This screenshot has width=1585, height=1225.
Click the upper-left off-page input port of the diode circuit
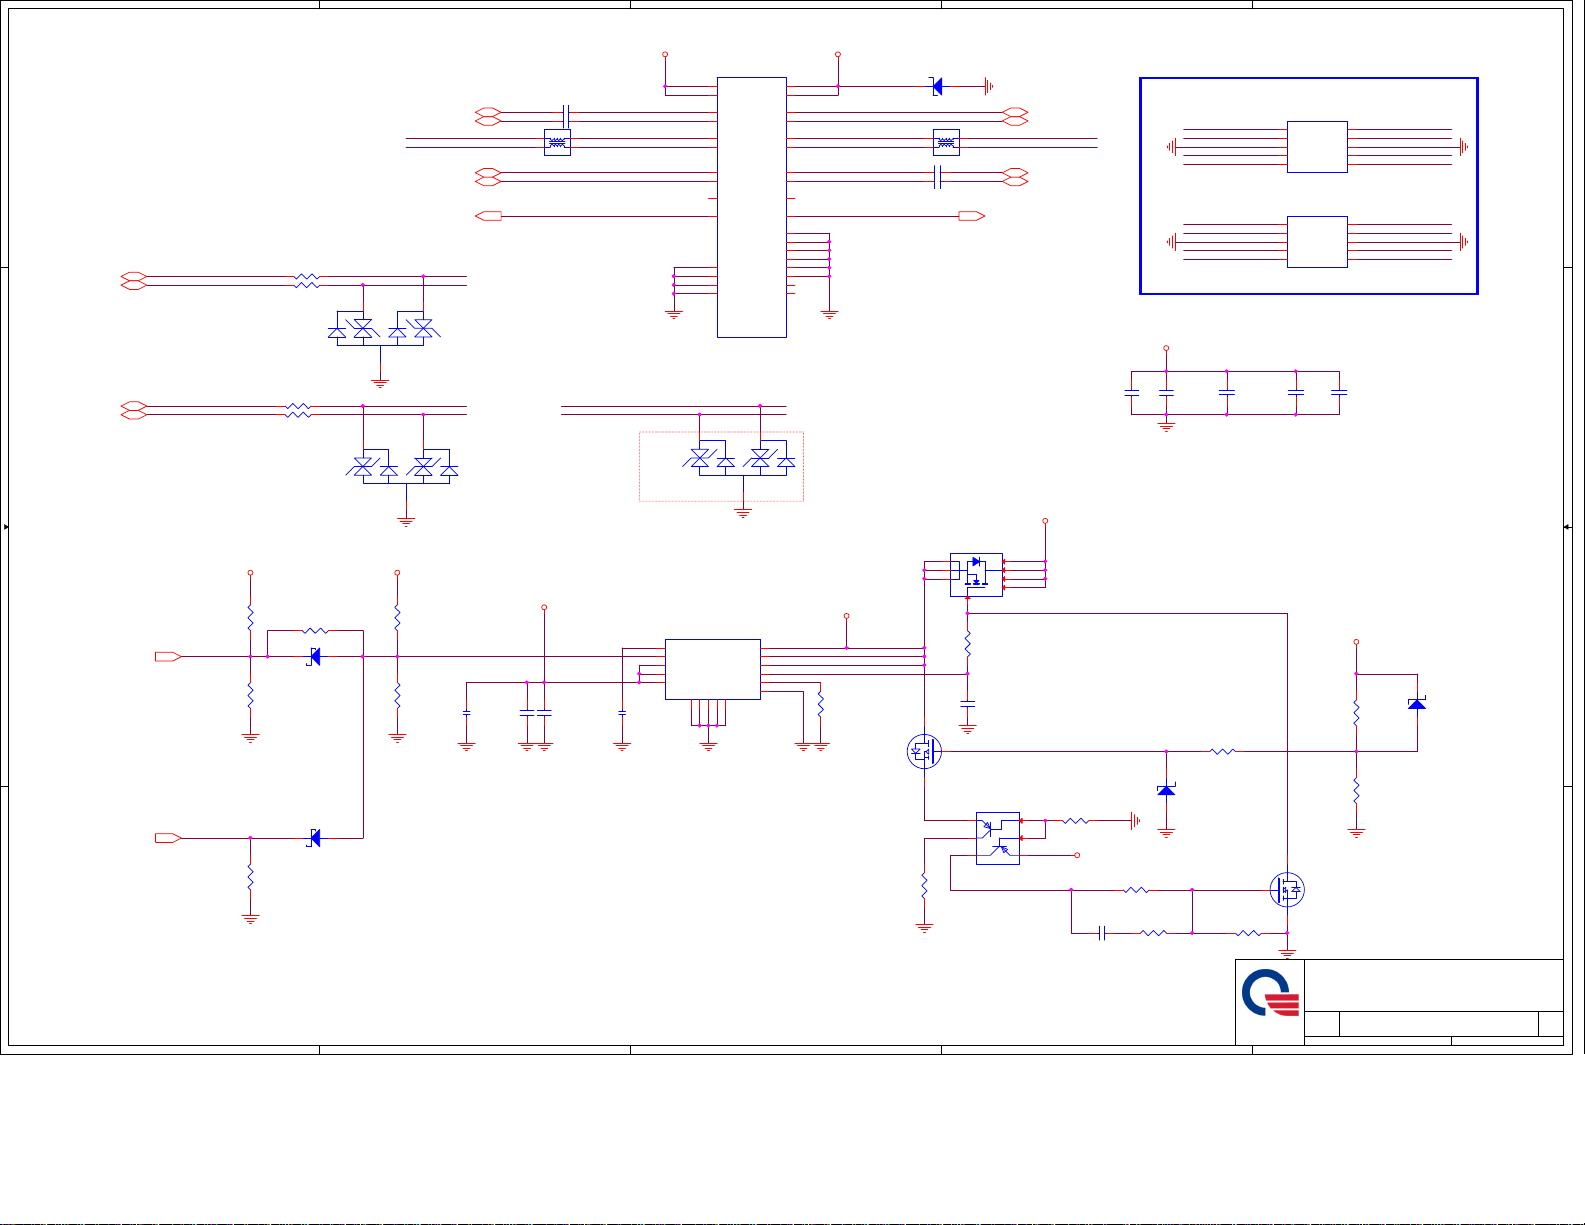pos(168,656)
